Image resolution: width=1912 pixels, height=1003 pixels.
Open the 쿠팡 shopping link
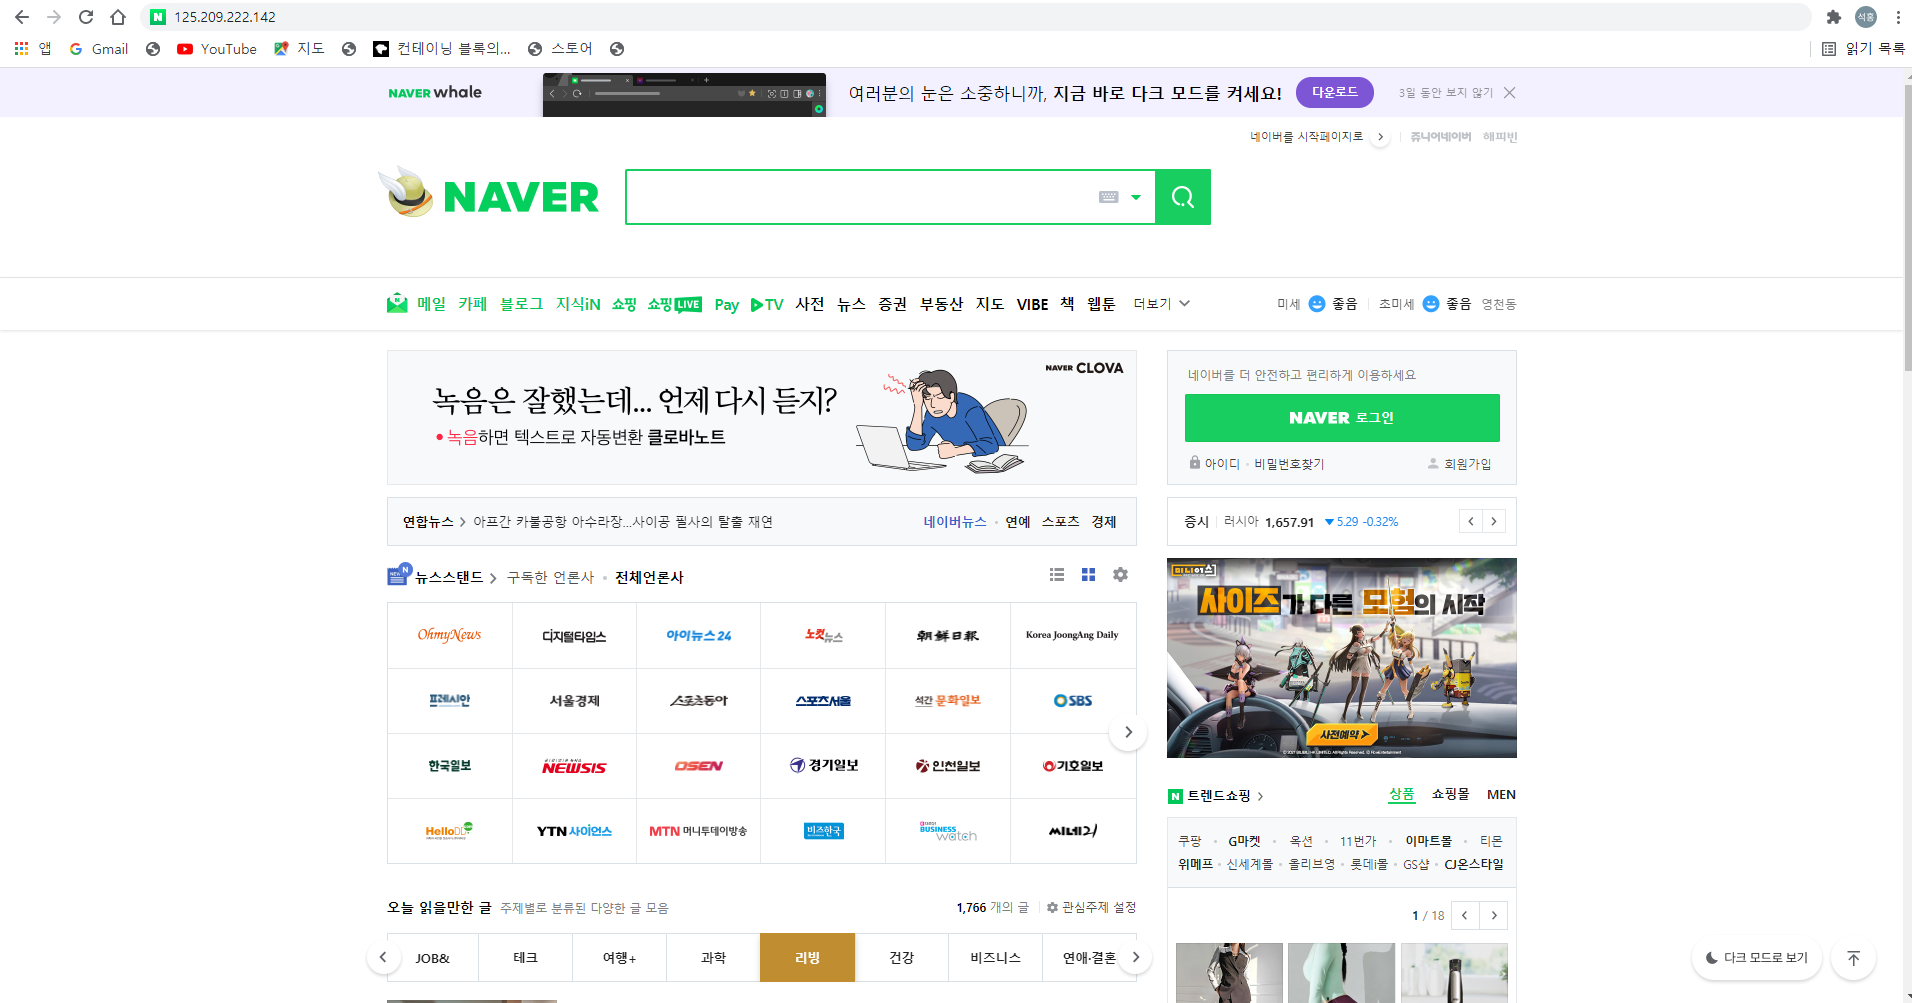click(x=1189, y=841)
